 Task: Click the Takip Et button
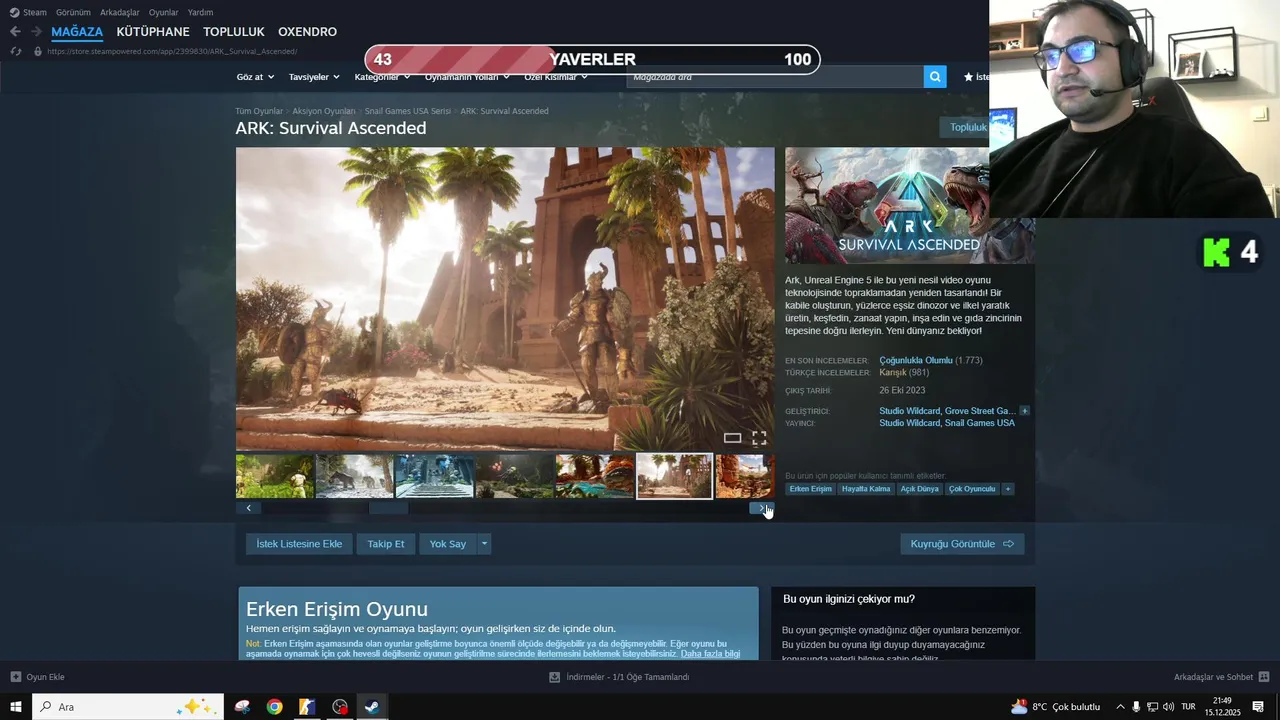[x=386, y=544]
